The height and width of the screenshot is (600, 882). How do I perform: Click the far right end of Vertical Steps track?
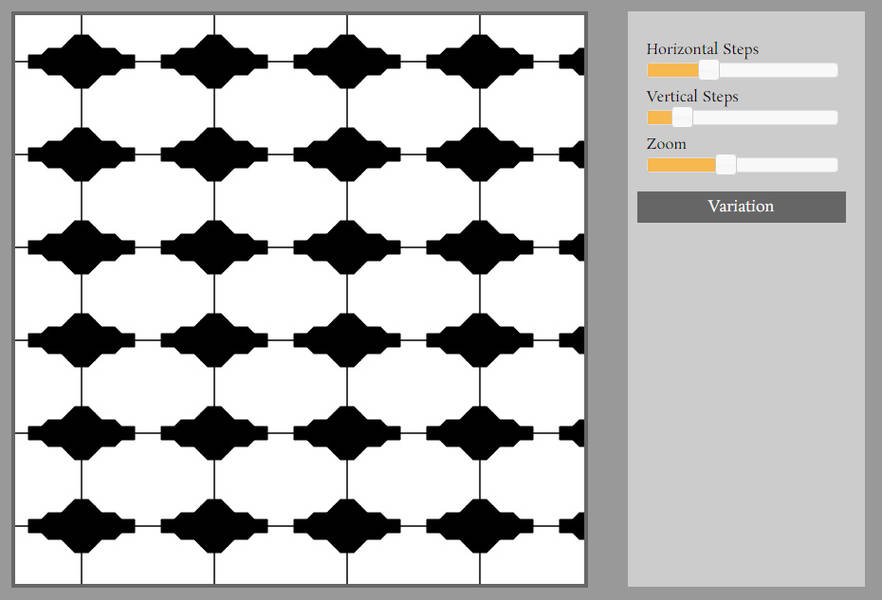point(833,118)
